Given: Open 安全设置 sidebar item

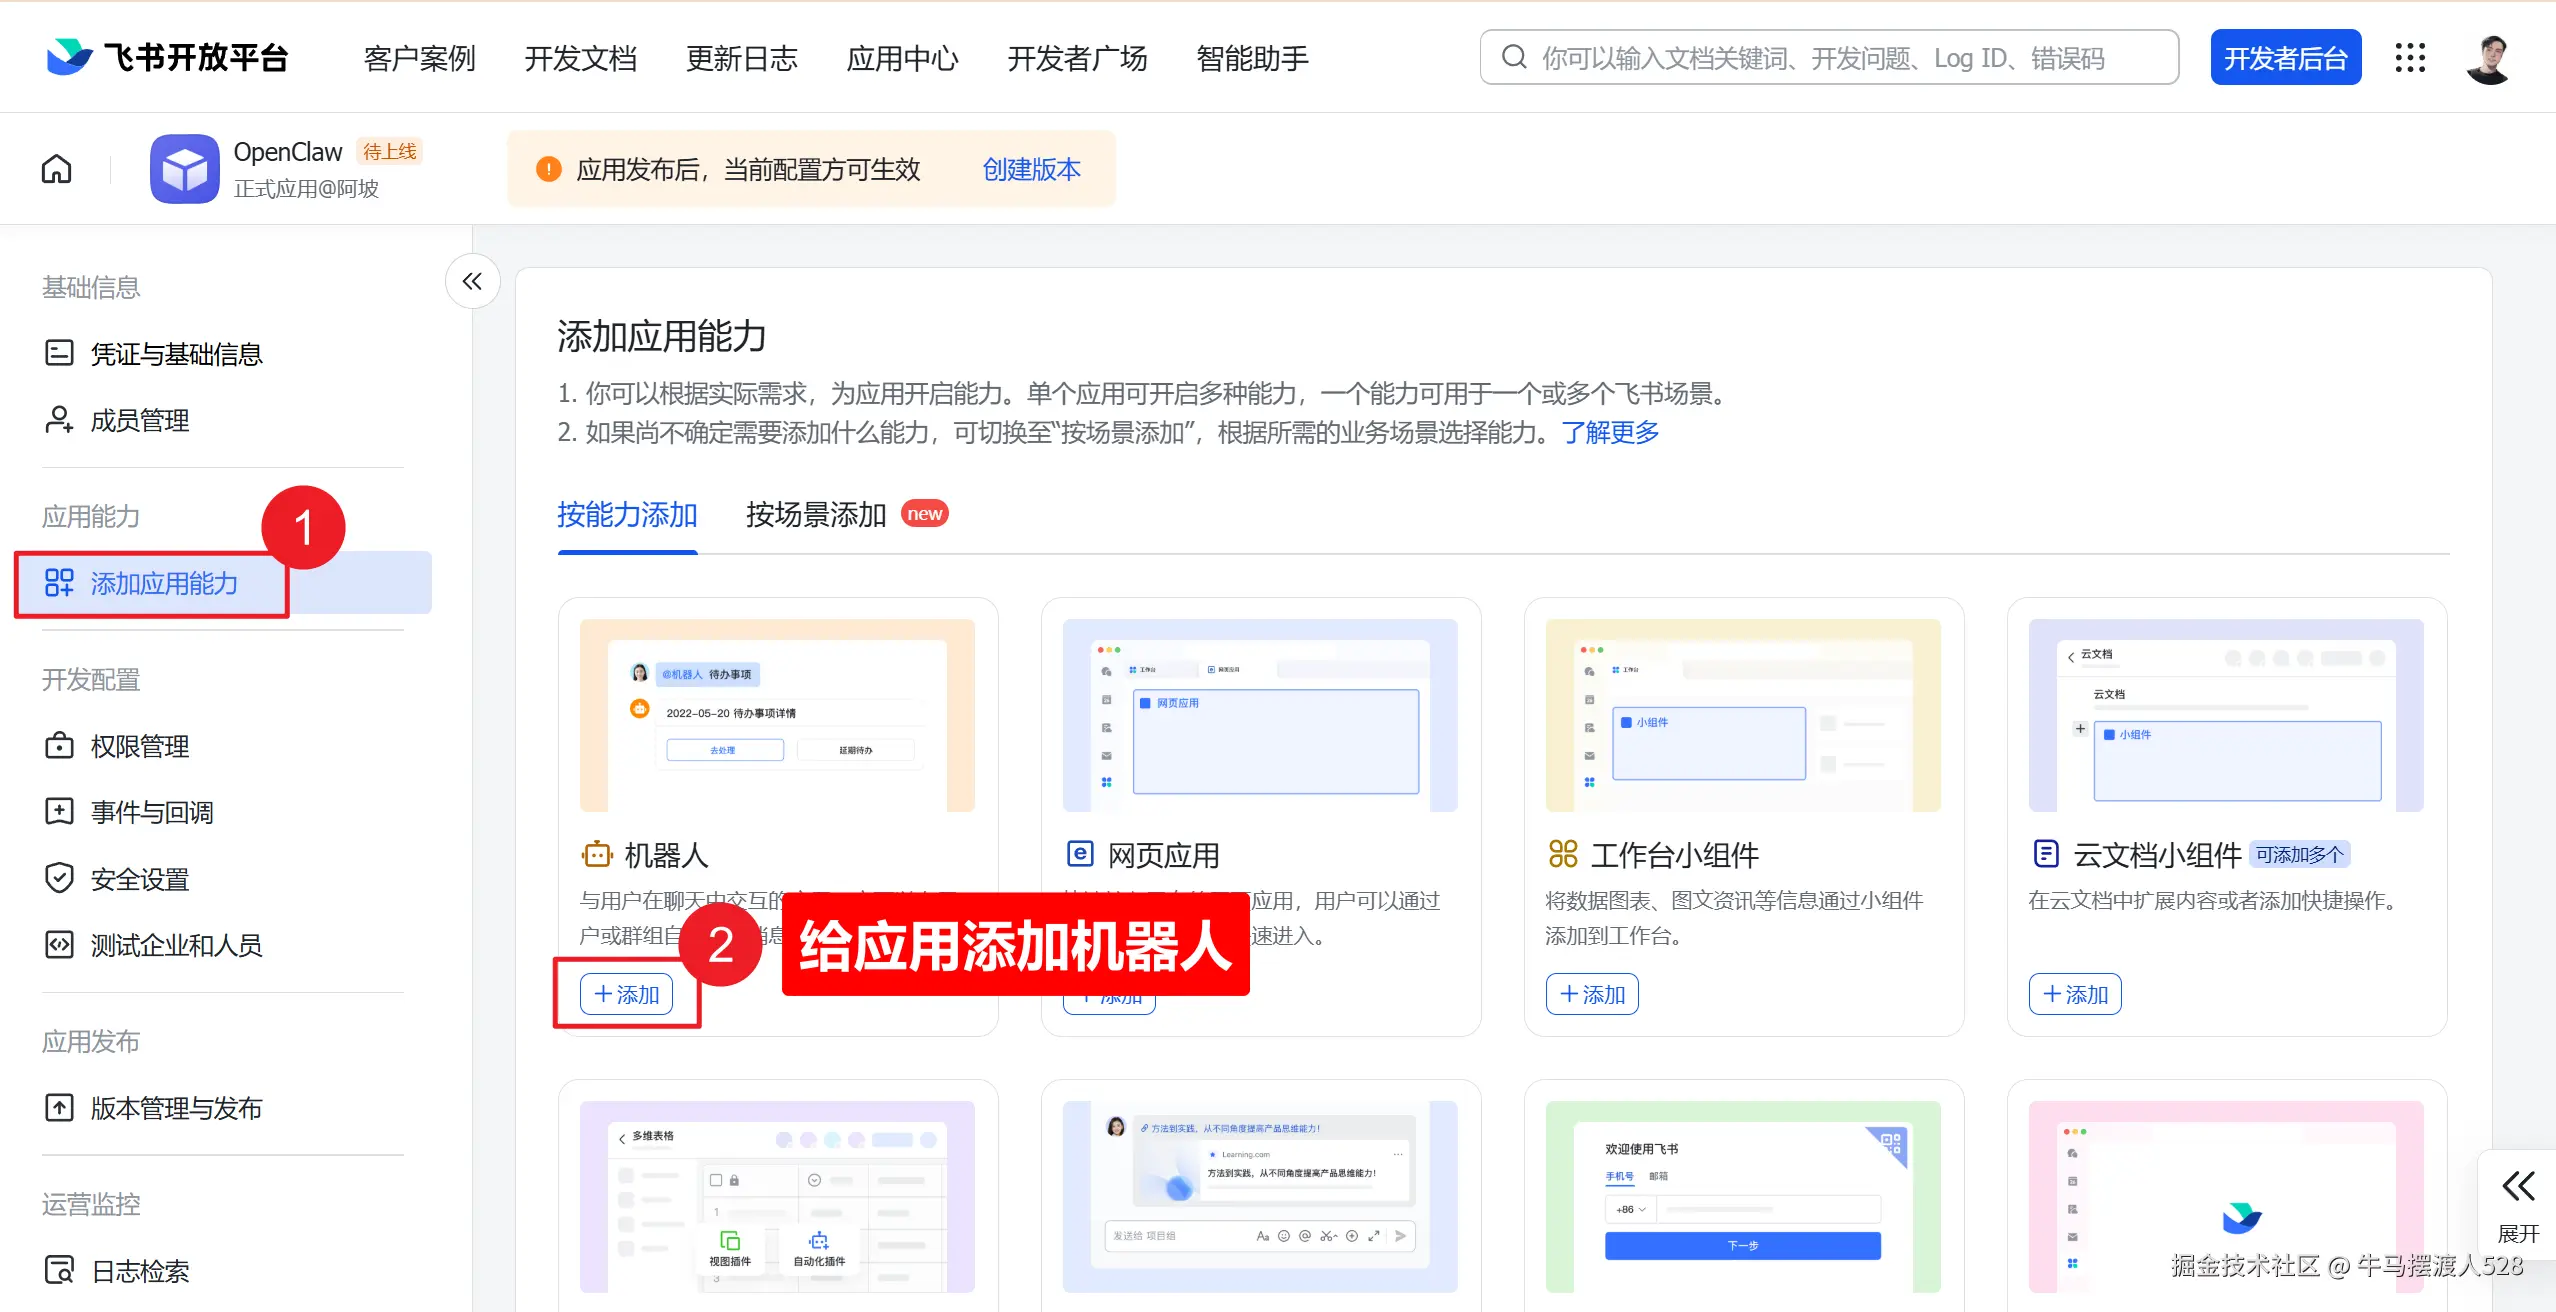Looking at the screenshot, I should [140, 879].
